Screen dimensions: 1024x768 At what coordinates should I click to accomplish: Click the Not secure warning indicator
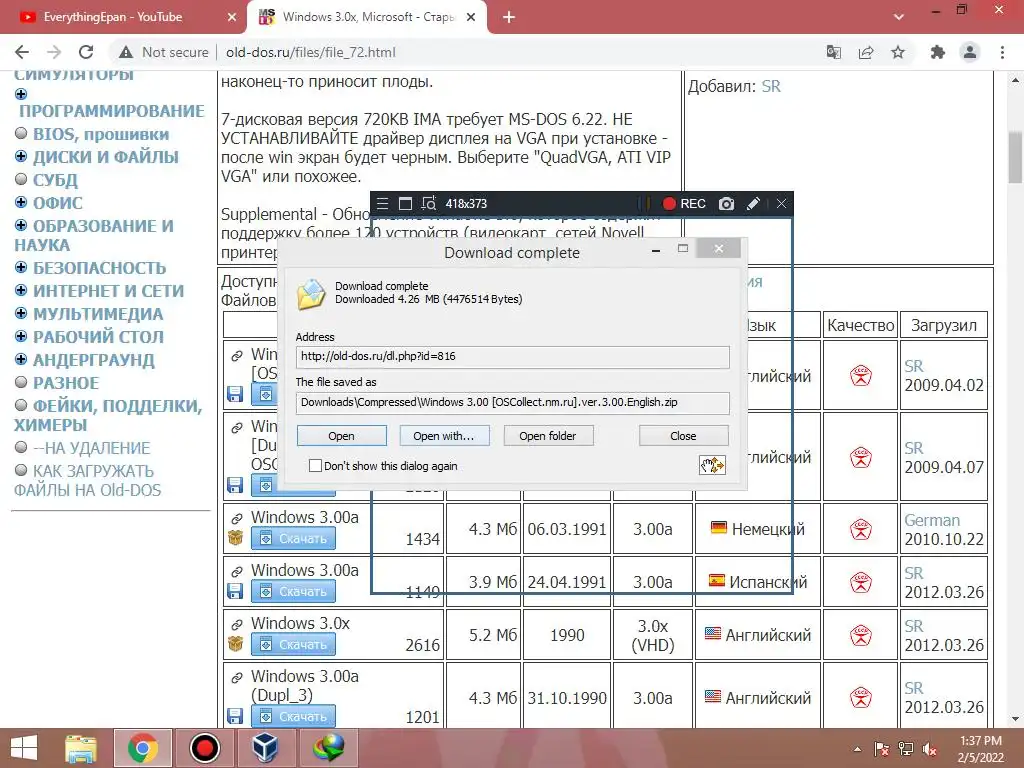pyautogui.click(x=163, y=52)
